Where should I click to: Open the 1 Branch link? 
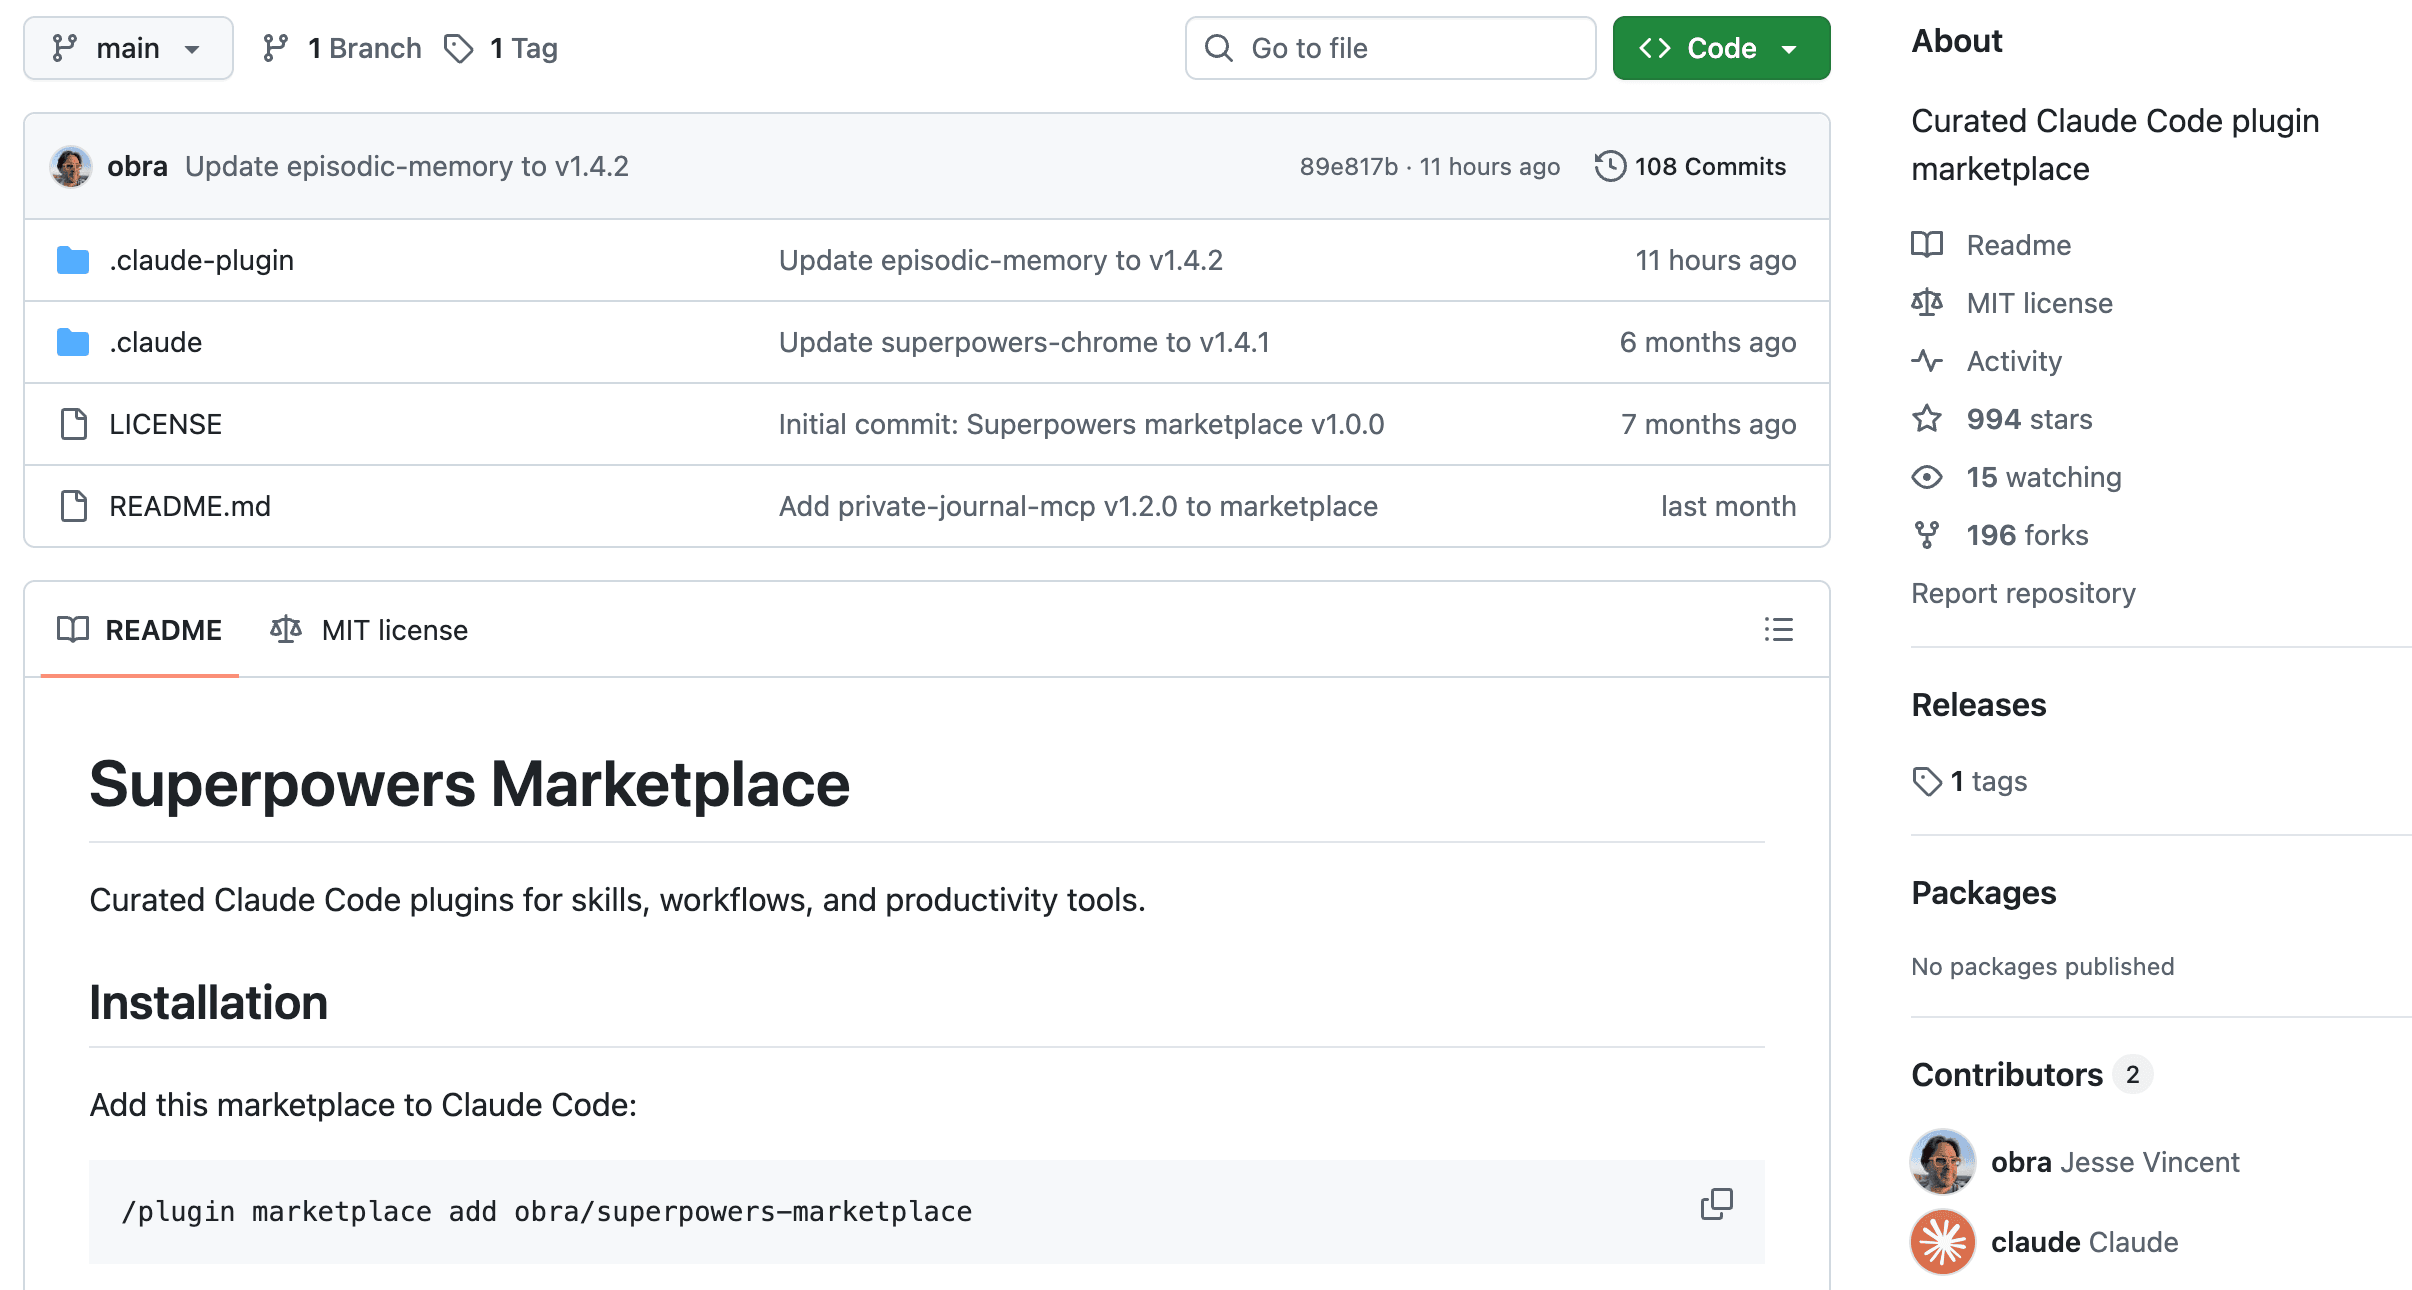342,48
